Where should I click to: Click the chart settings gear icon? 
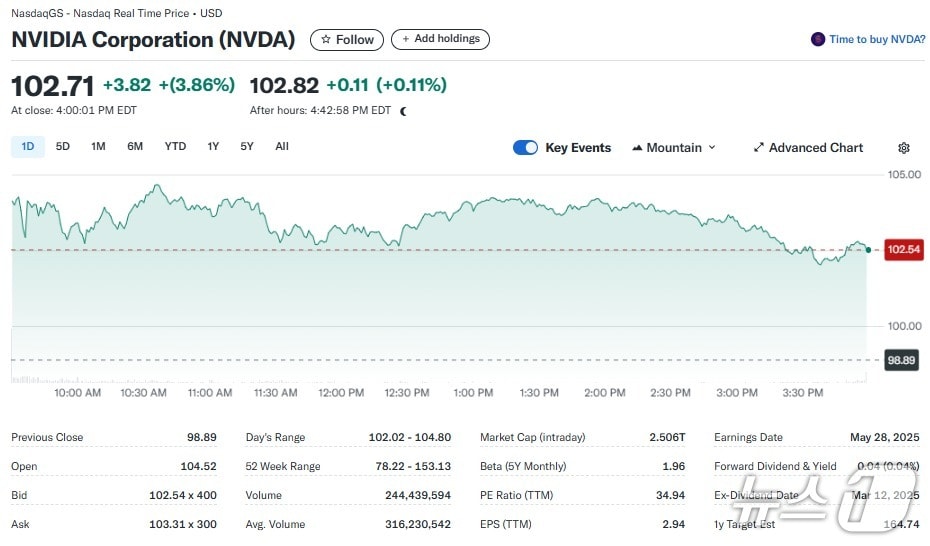point(904,148)
